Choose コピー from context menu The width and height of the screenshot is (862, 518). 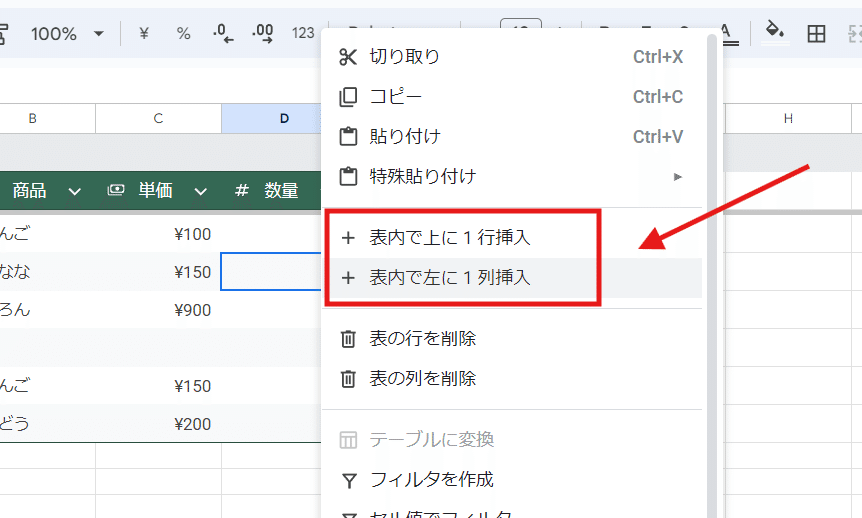tap(512, 97)
